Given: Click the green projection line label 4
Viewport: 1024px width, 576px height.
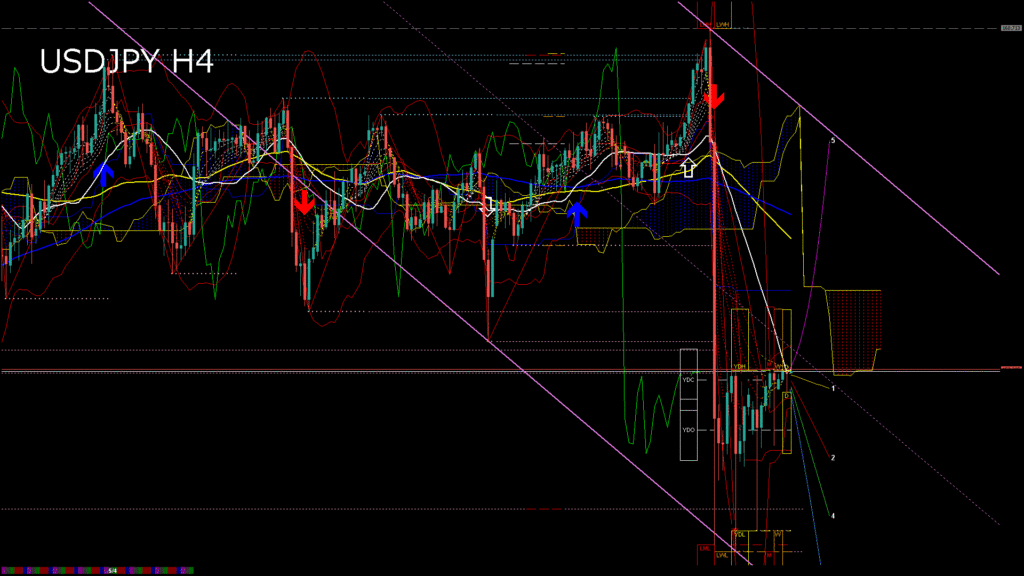Looking at the screenshot, I should [833, 516].
